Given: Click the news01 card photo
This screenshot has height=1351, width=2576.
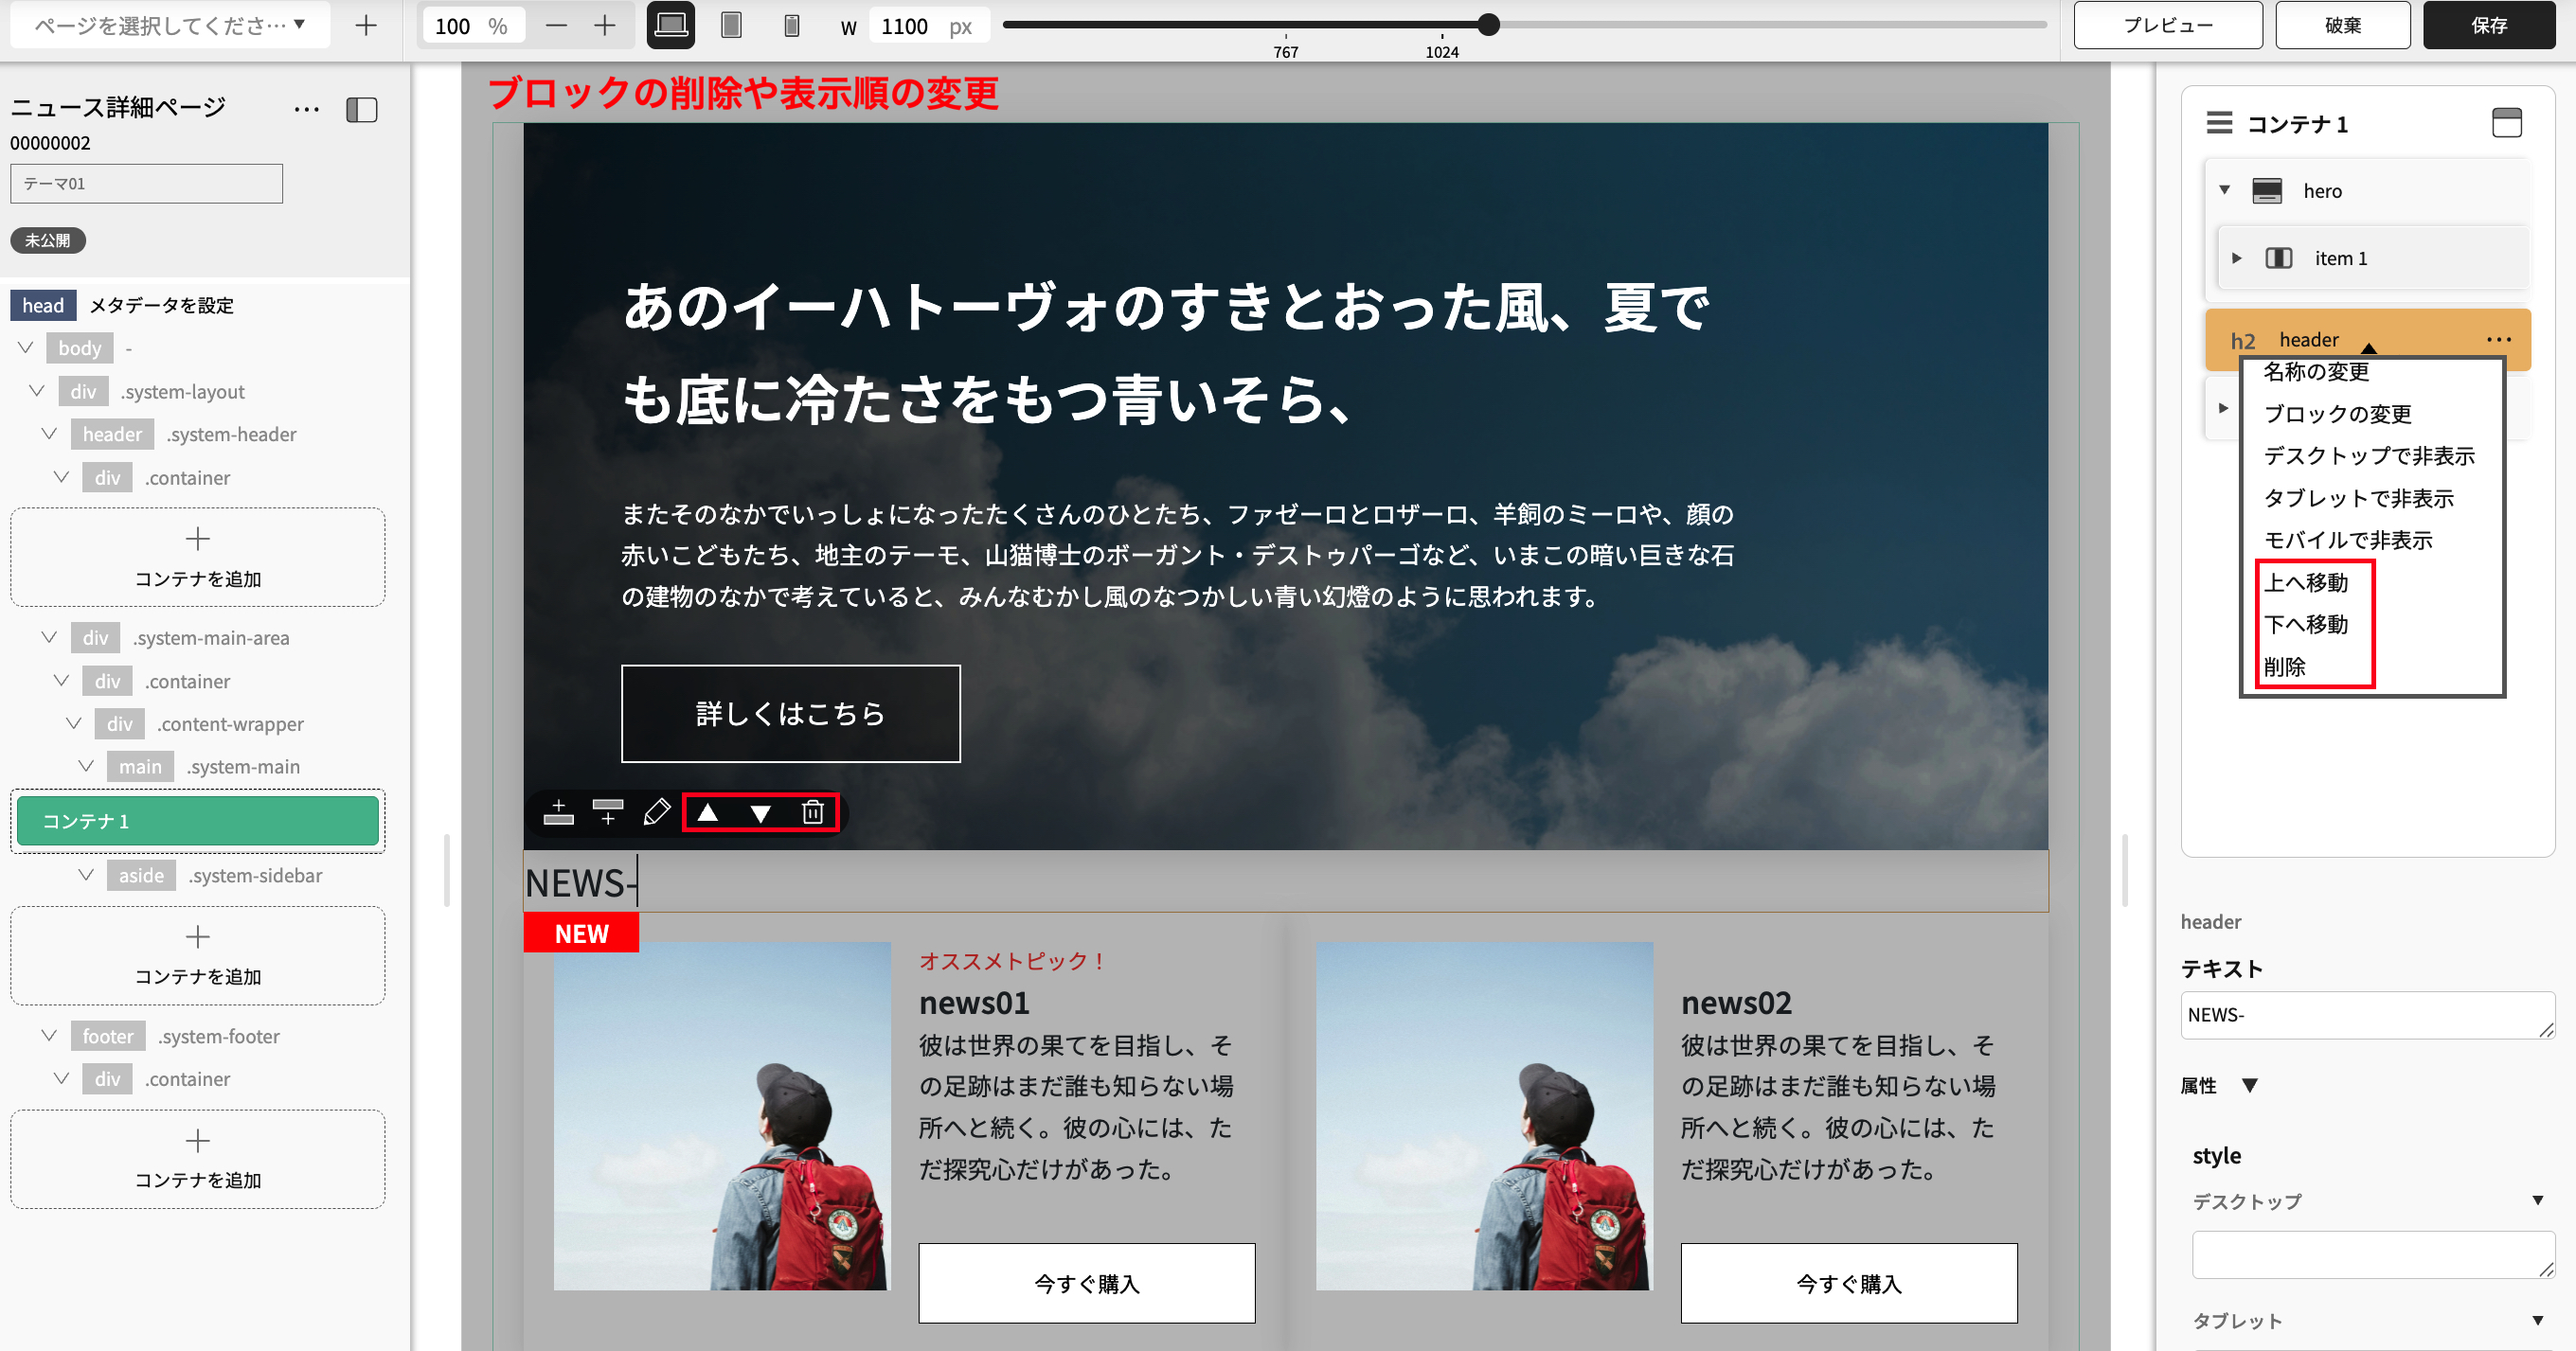Looking at the screenshot, I should coord(722,1116).
